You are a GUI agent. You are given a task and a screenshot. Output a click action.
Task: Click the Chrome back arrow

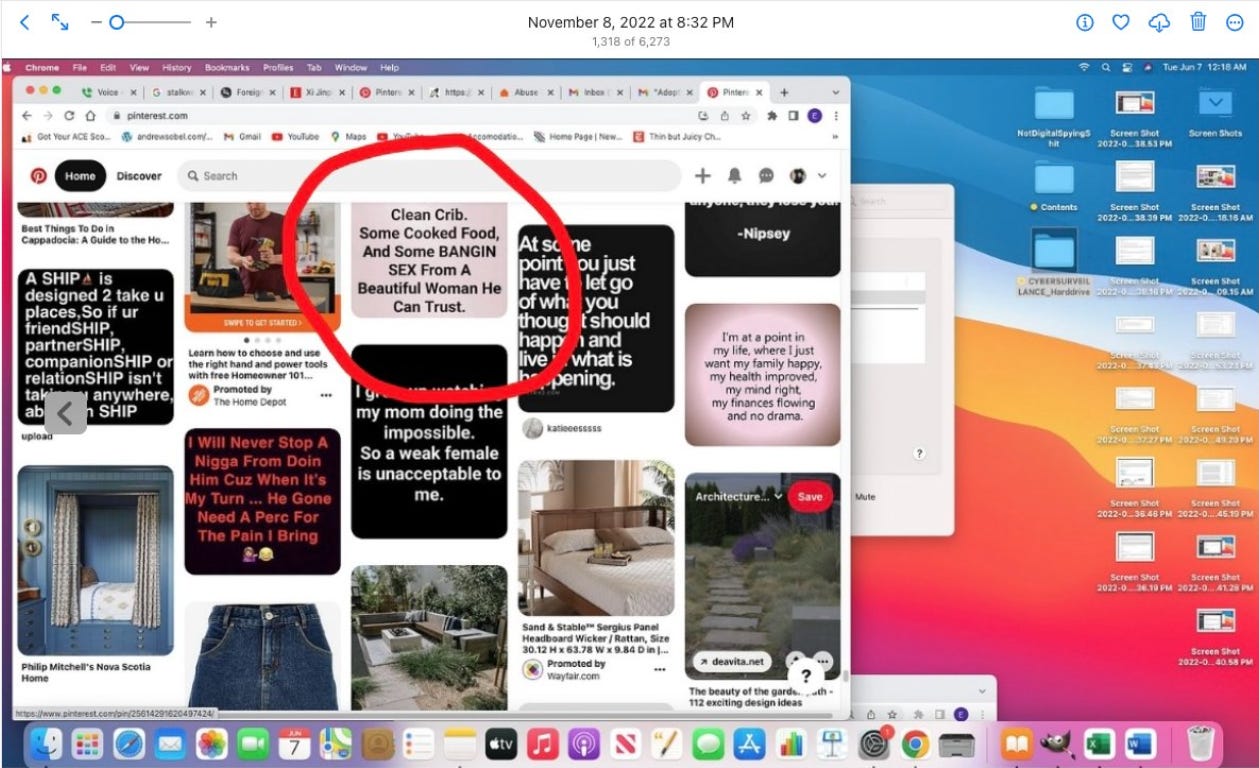27,116
